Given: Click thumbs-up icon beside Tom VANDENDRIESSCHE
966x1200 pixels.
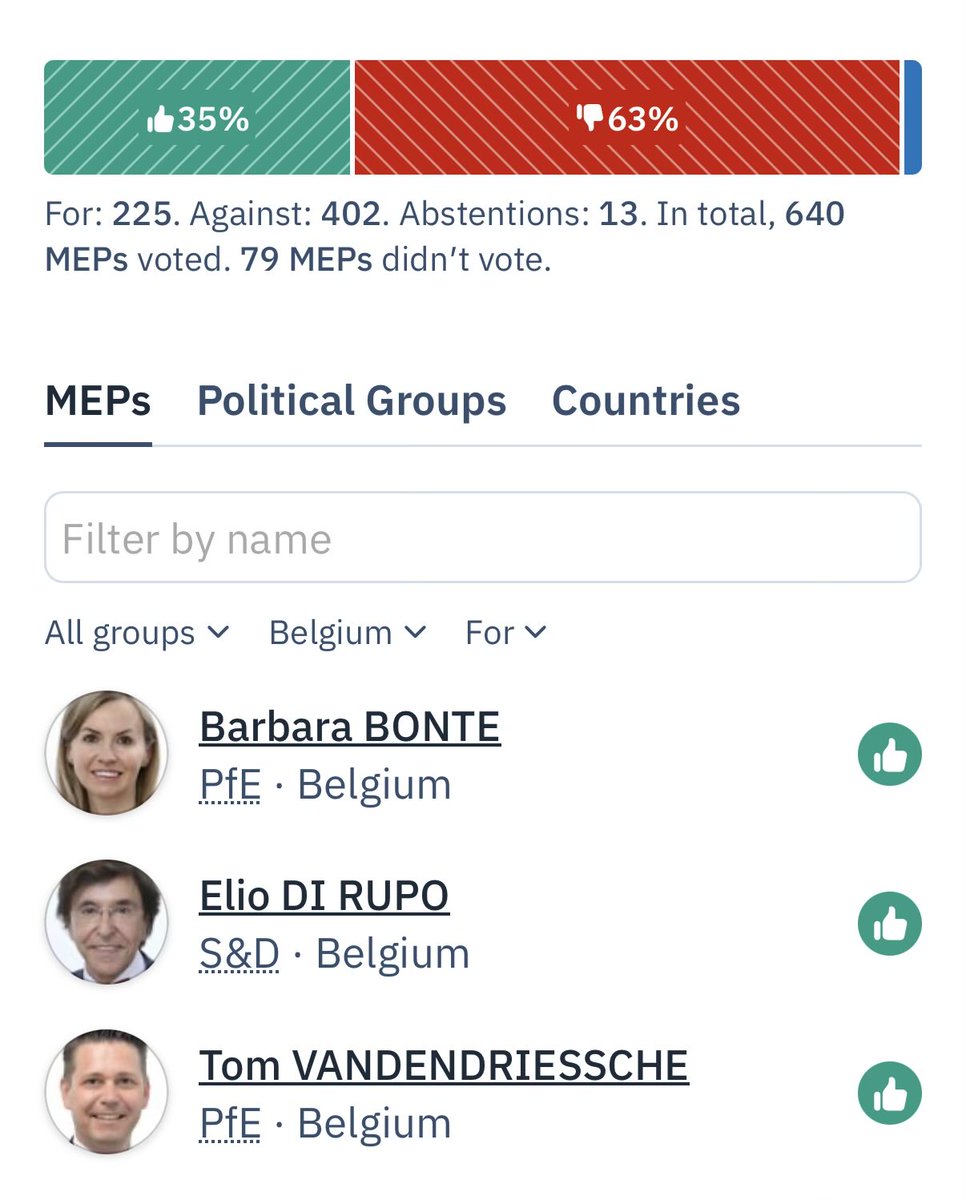Looking at the screenshot, I should click(x=890, y=1094).
